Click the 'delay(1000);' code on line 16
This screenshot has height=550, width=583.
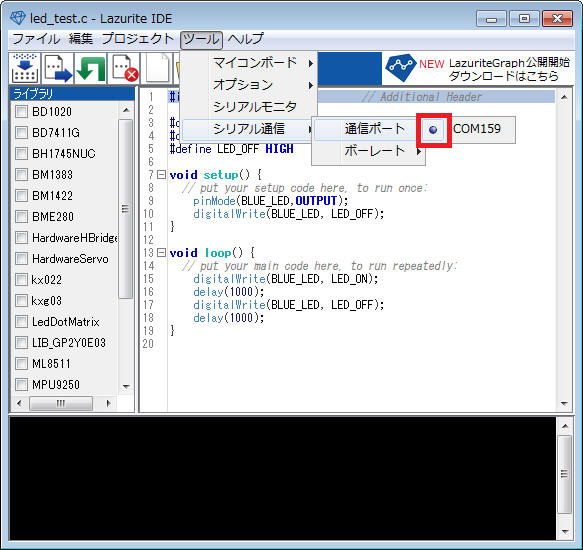pos(228,292)
